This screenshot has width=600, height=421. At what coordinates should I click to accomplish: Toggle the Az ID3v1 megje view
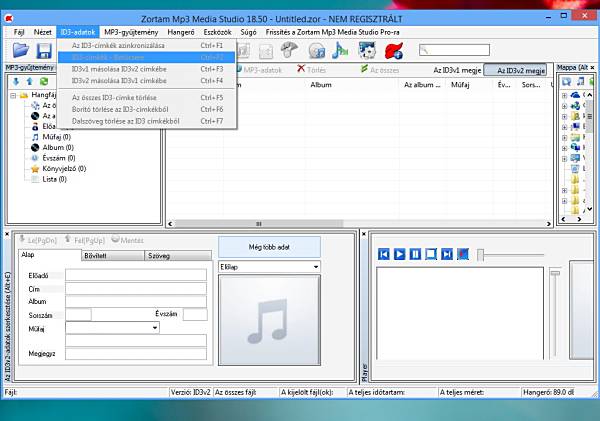click(457, 70)
